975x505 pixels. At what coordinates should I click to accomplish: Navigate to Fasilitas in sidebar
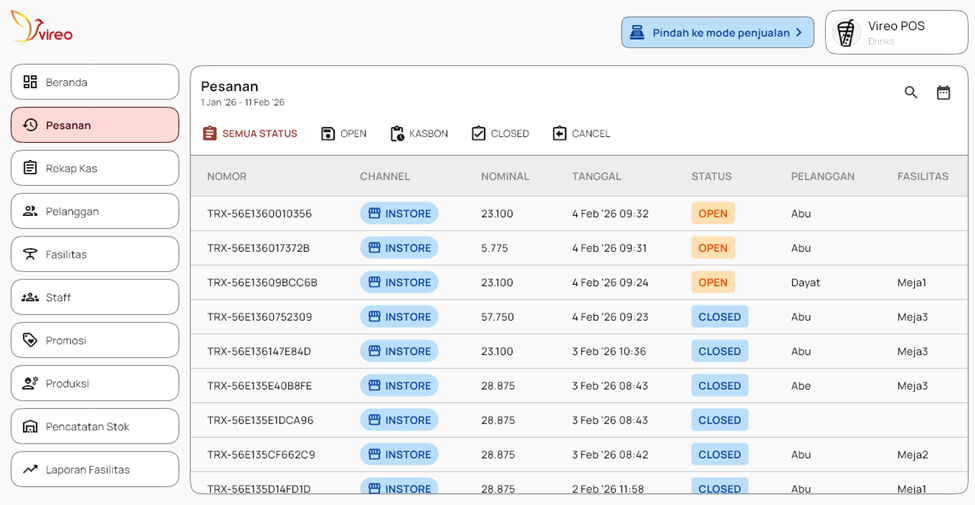pyautogui.click(x=95, y=254)
